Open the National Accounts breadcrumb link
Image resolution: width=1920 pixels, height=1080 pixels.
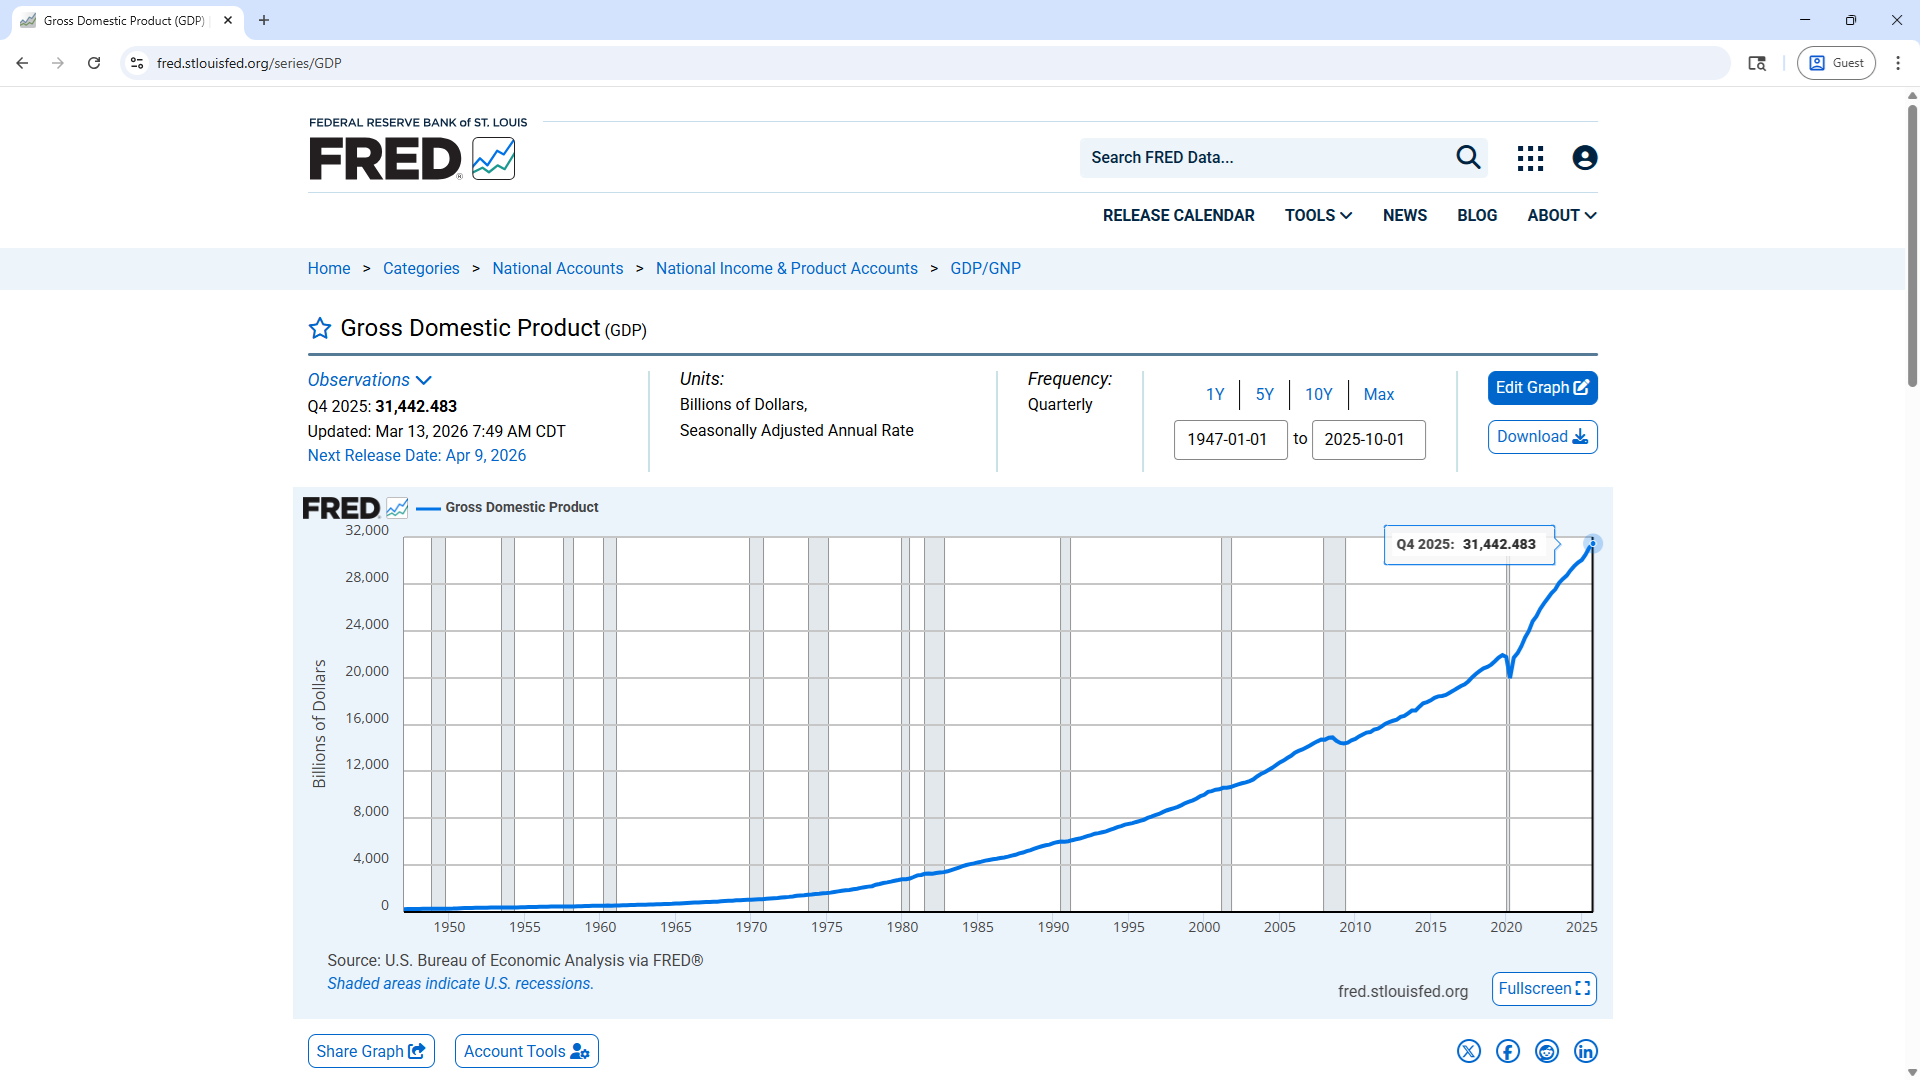pyautogui.click(x=557, y=269)
